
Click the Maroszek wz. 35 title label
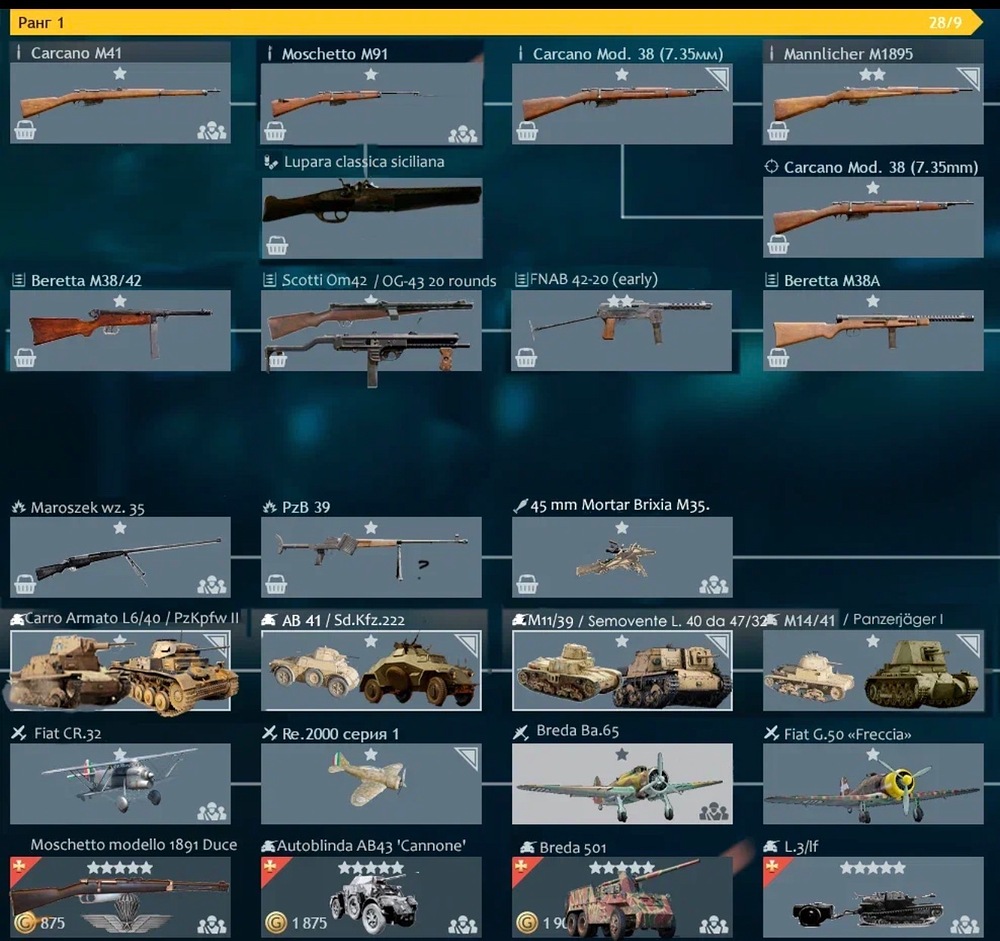point(87,508)
